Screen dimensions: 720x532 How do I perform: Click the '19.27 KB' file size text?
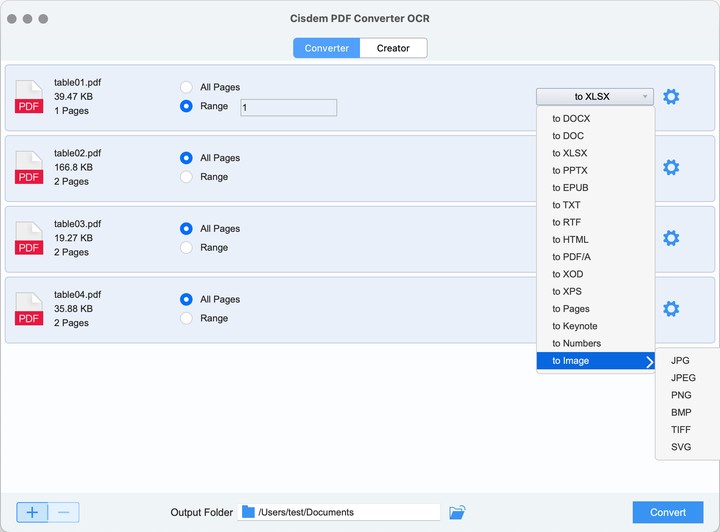pos(73,238)
